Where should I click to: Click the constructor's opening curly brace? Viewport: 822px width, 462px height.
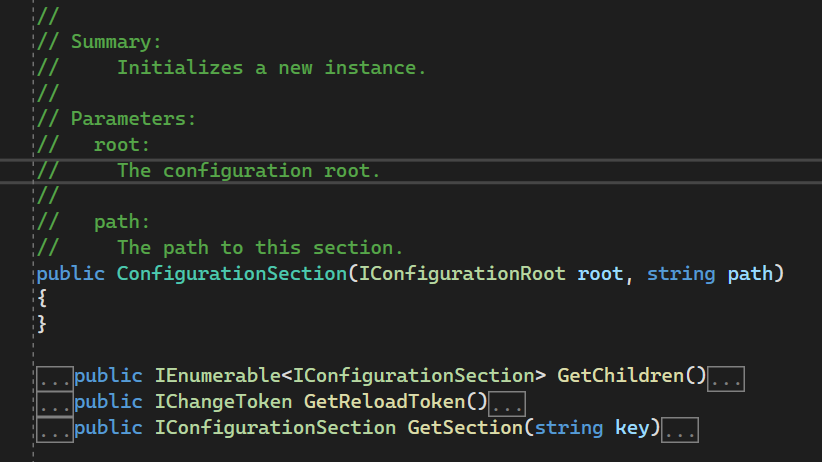pyautogui.click(x=42, y=298)
